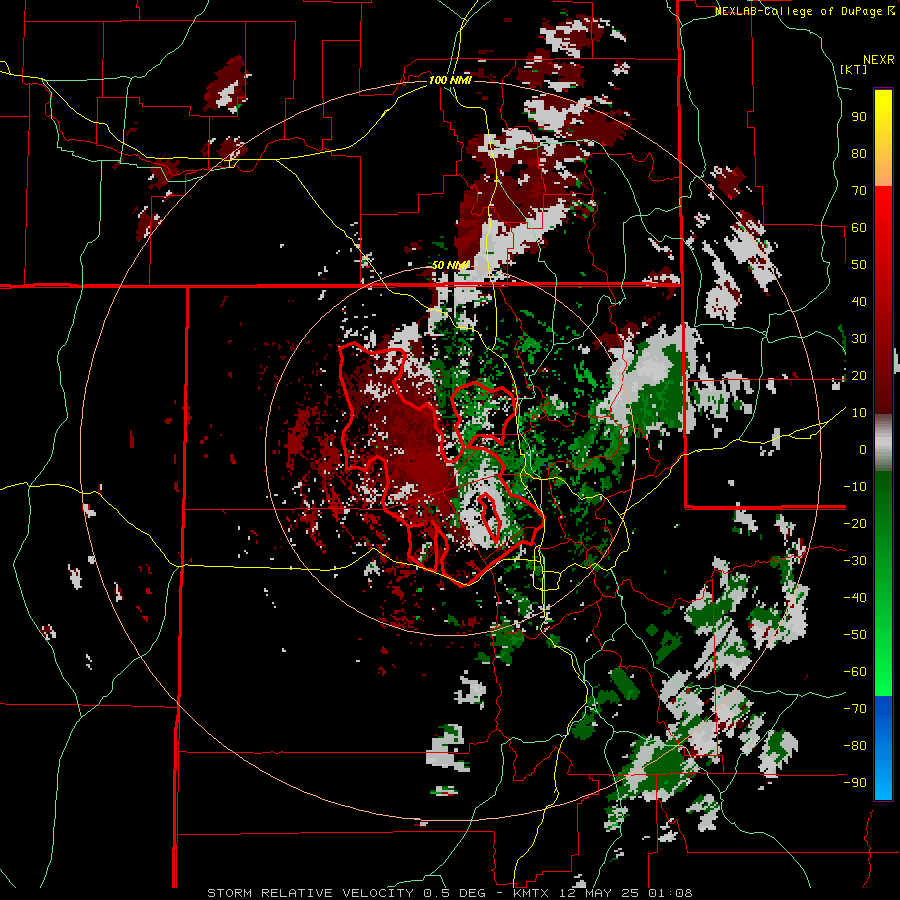Click the 60 value on the scale
Viewport: 900px width, 900px height.
pos(859,228)
